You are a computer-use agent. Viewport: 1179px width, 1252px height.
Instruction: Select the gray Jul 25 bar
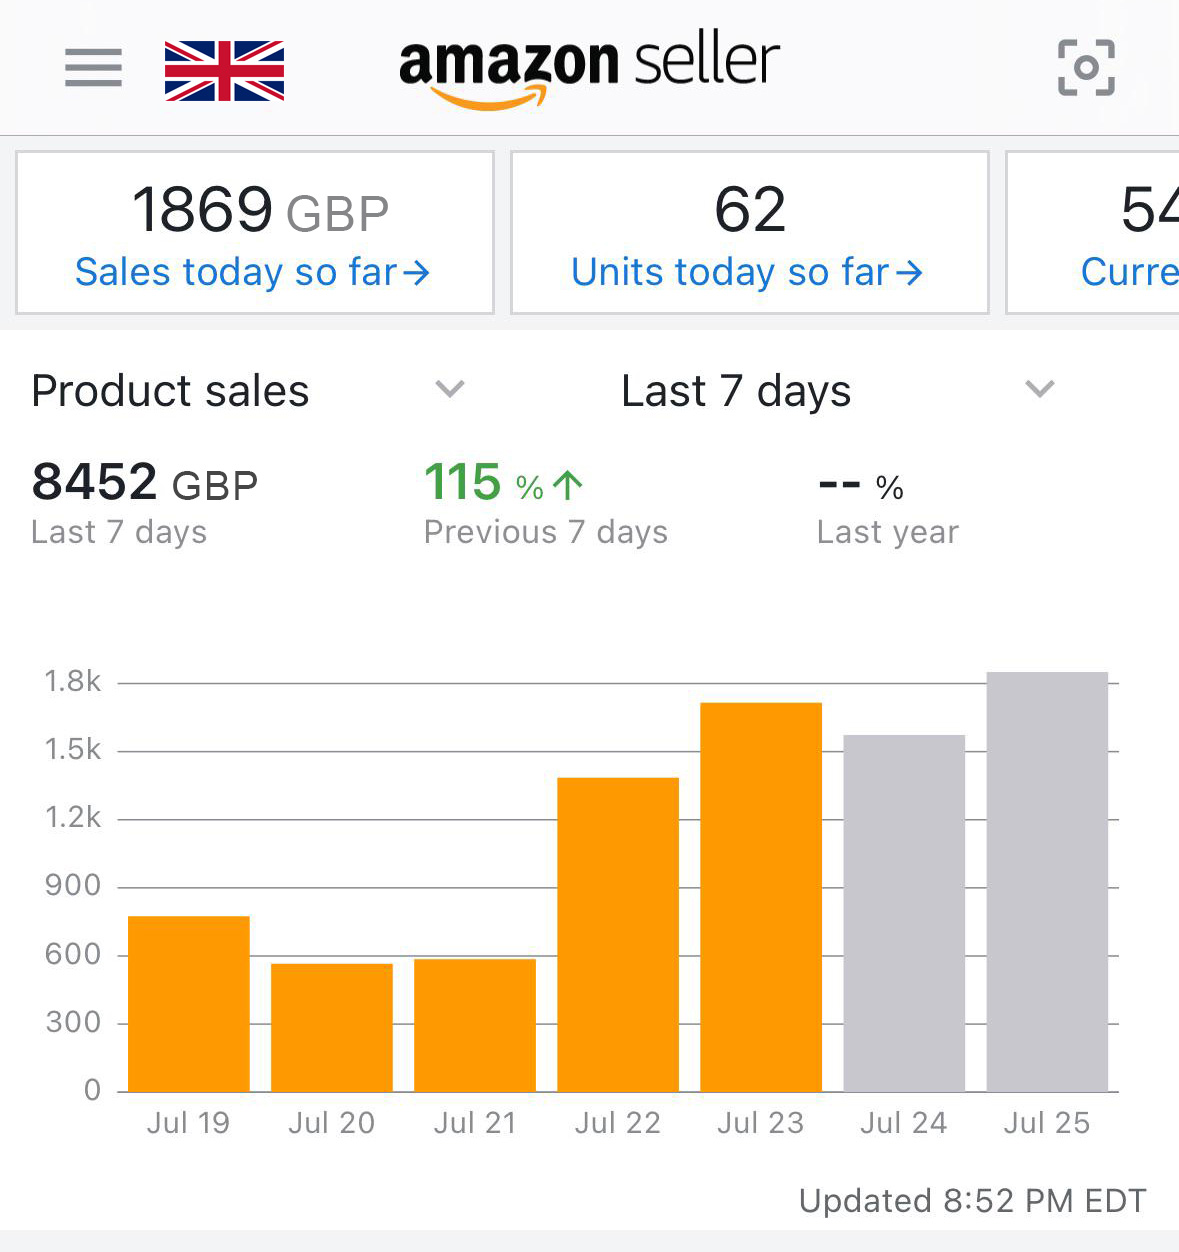pyautogui.click(x=1047, y=881)
